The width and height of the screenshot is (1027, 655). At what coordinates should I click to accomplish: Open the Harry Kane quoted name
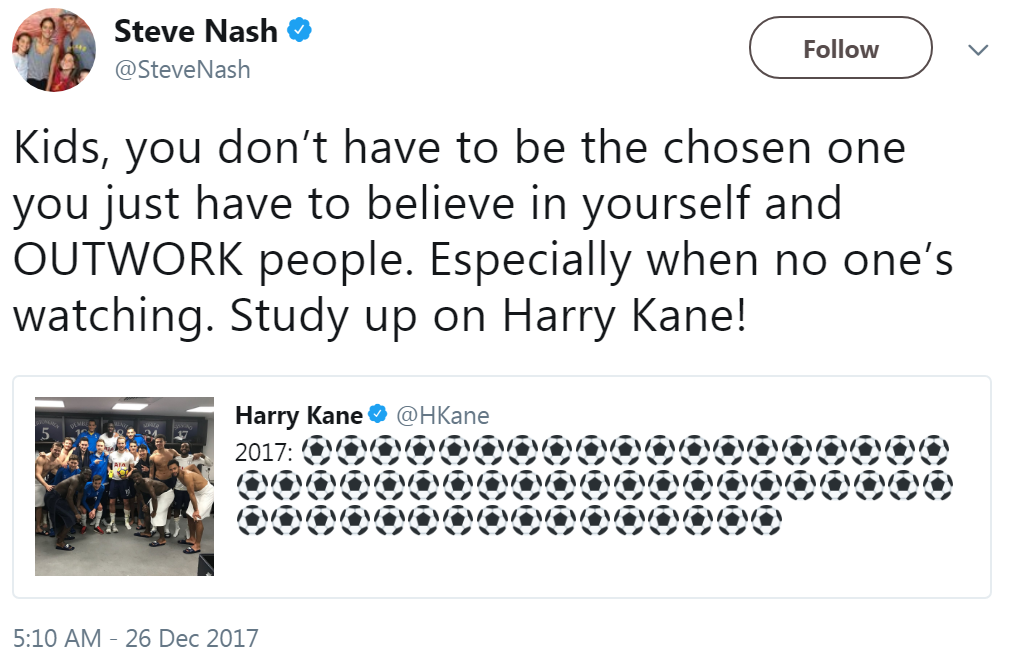[x=299, y=415]
